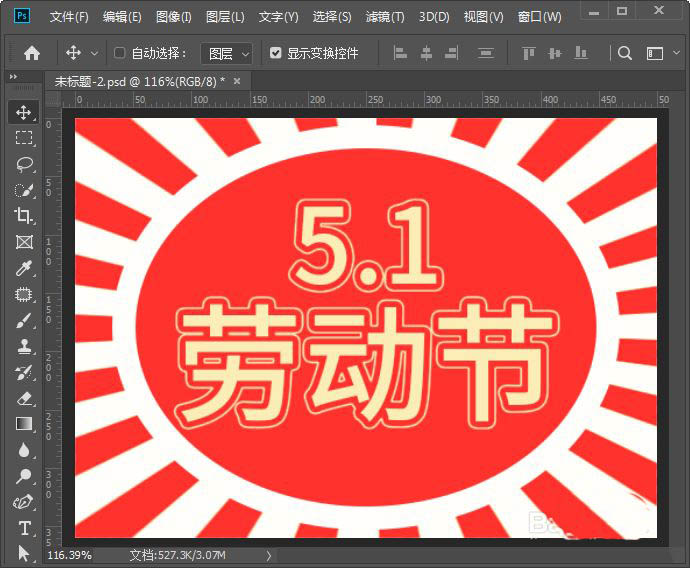Click the distribute vertically icon
This screenshot has height=568, width=690.
point(486,53)
